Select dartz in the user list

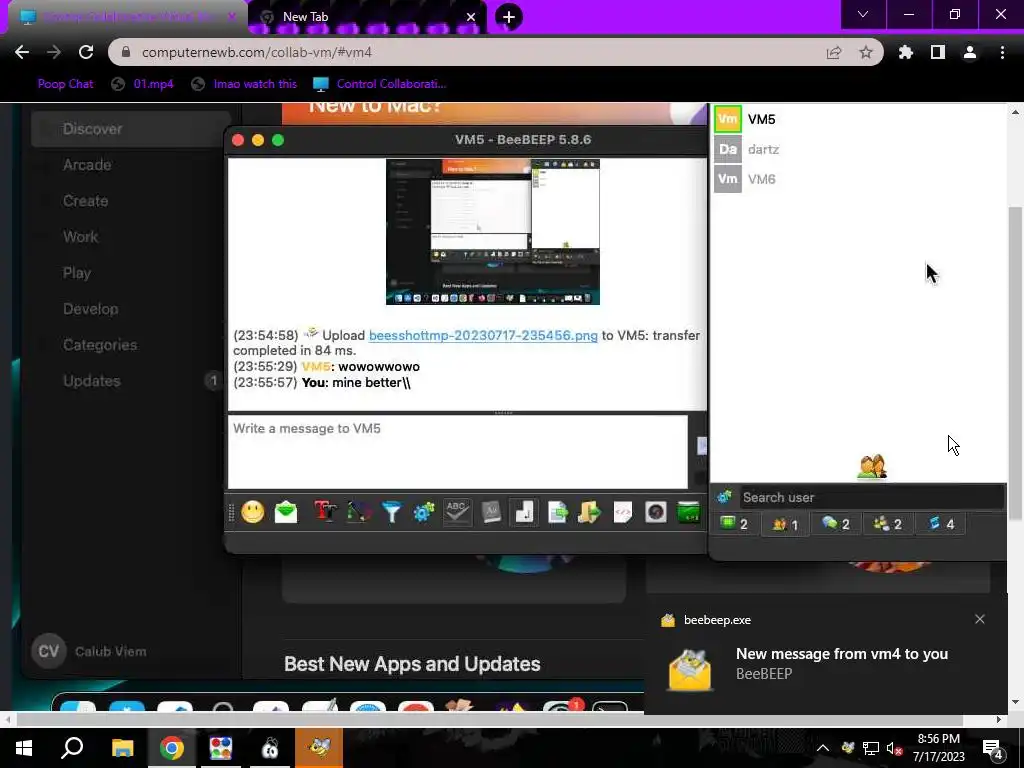tap(858, 150)
